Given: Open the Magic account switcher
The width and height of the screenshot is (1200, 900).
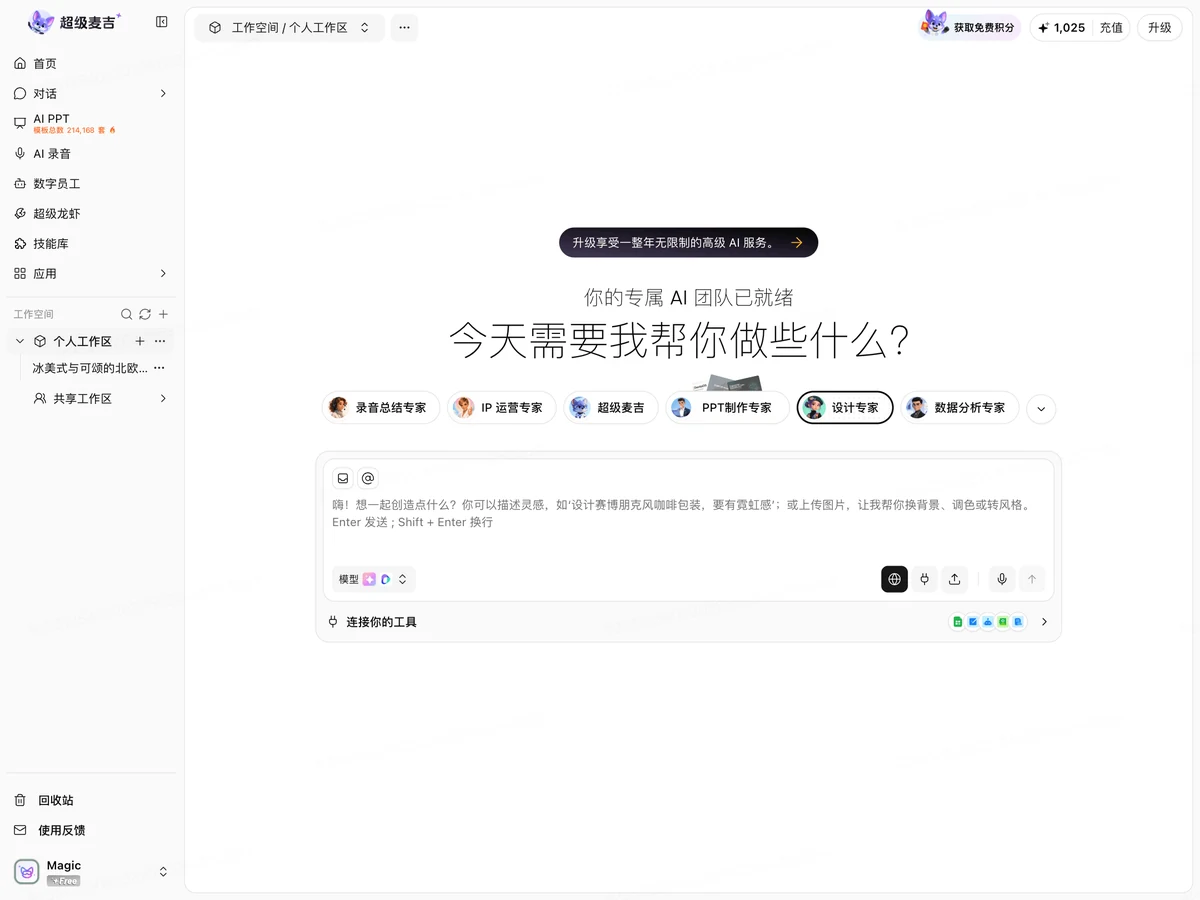Looking at the screenshot, I should pos(163,872).
